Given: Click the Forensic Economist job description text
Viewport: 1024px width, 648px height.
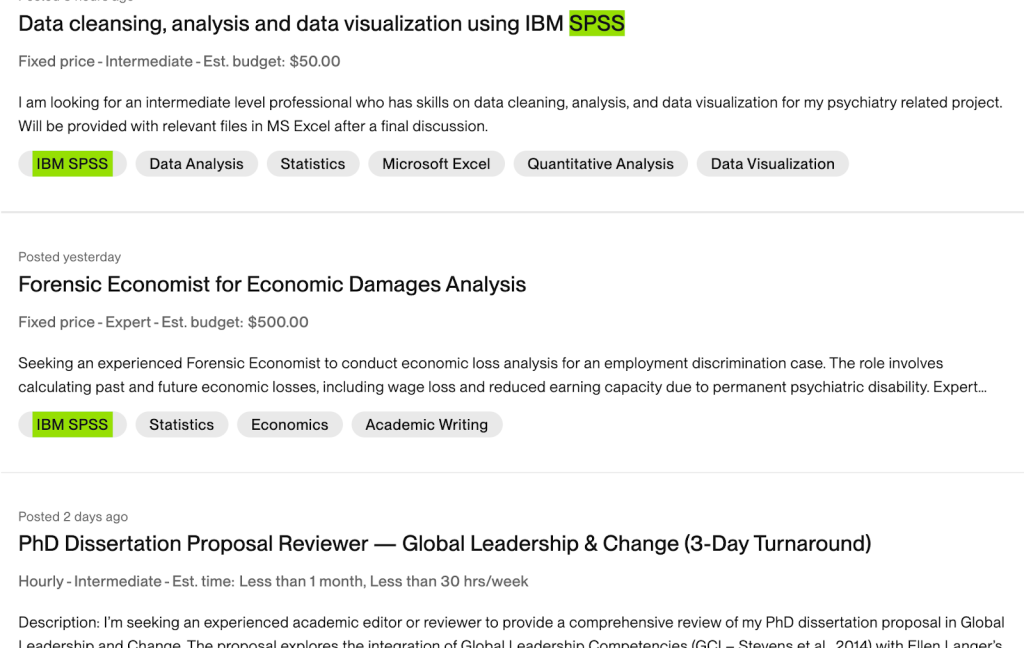Looking at the screenshot, I should pos(502,375).
